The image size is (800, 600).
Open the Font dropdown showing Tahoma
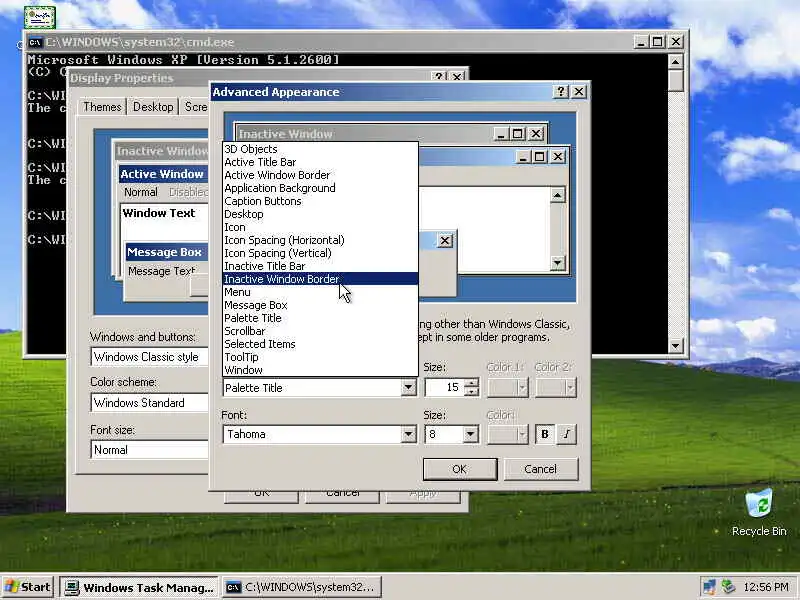tap(408, 434)
